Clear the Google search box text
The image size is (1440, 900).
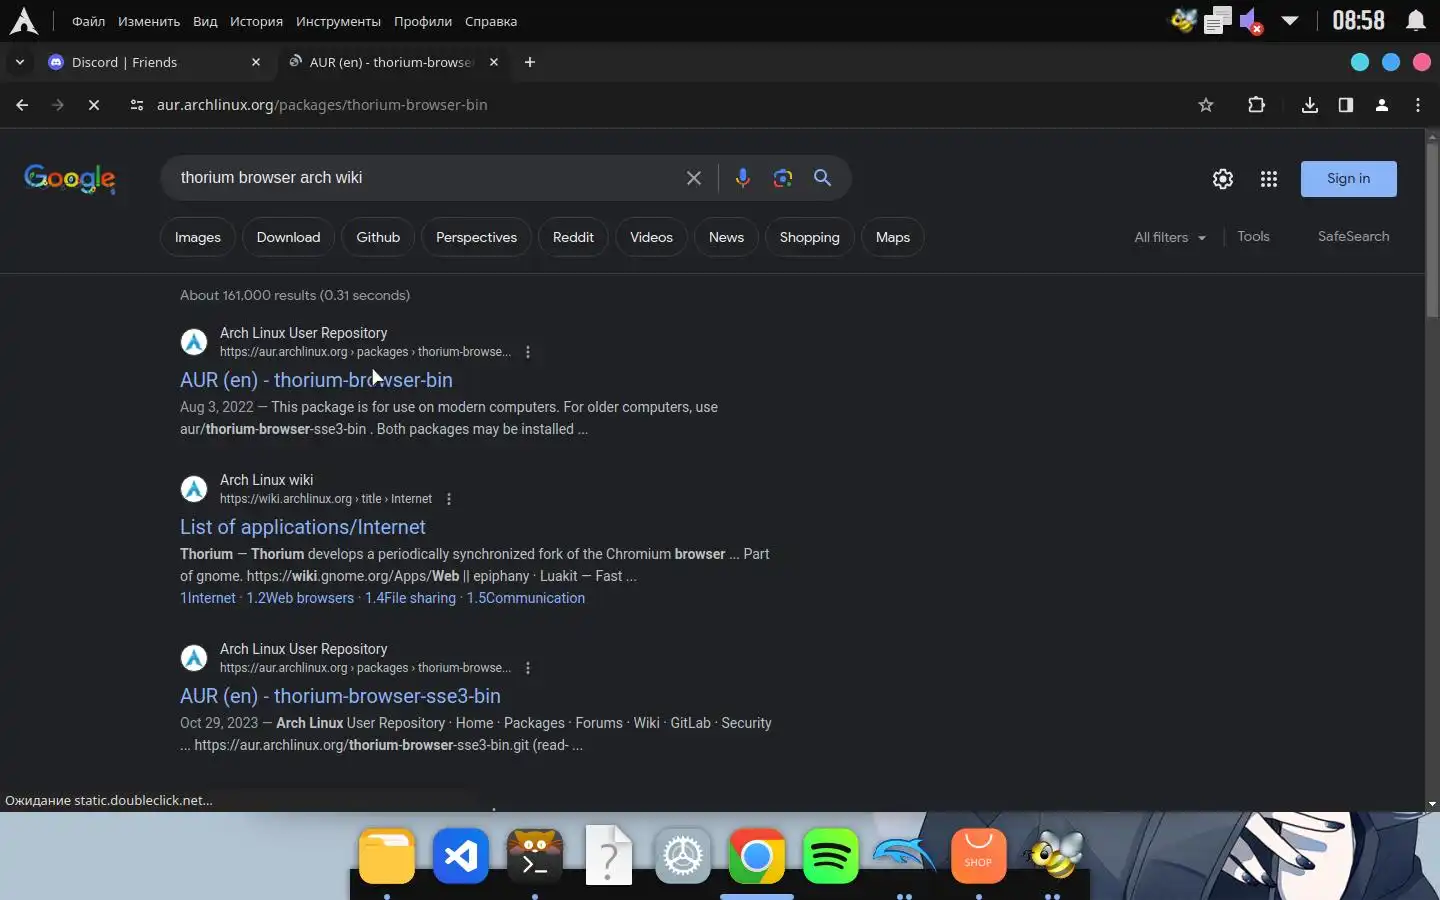(693, 178)
